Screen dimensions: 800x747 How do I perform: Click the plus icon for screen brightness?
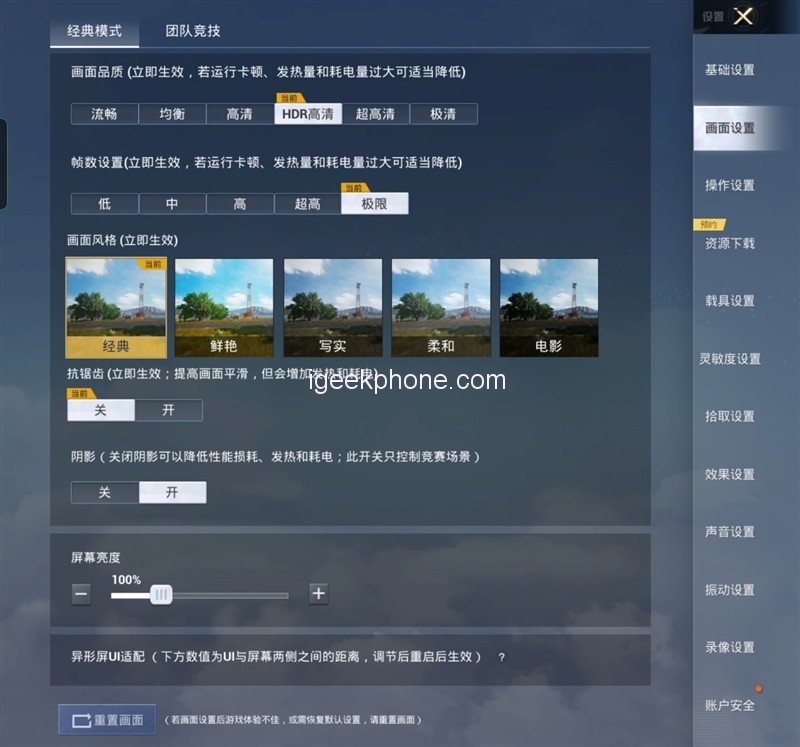318,594
